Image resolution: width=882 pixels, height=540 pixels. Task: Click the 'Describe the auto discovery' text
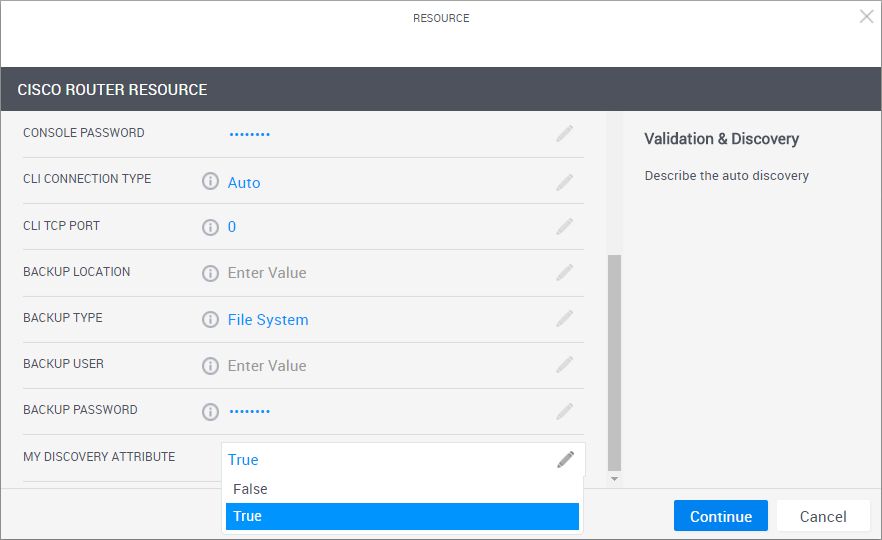(727, 176)
